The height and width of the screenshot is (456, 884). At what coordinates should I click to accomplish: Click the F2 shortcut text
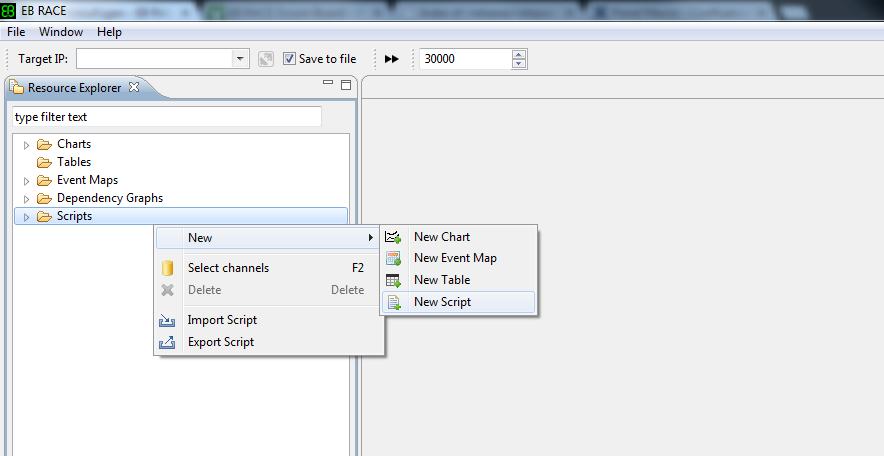pos(358,268)
